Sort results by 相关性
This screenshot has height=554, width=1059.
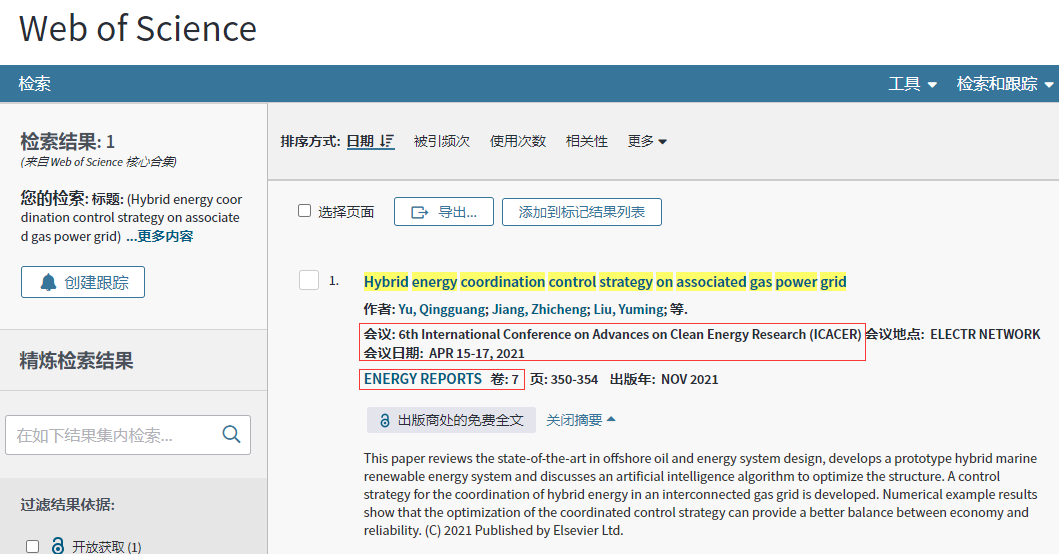coord(586,141)
